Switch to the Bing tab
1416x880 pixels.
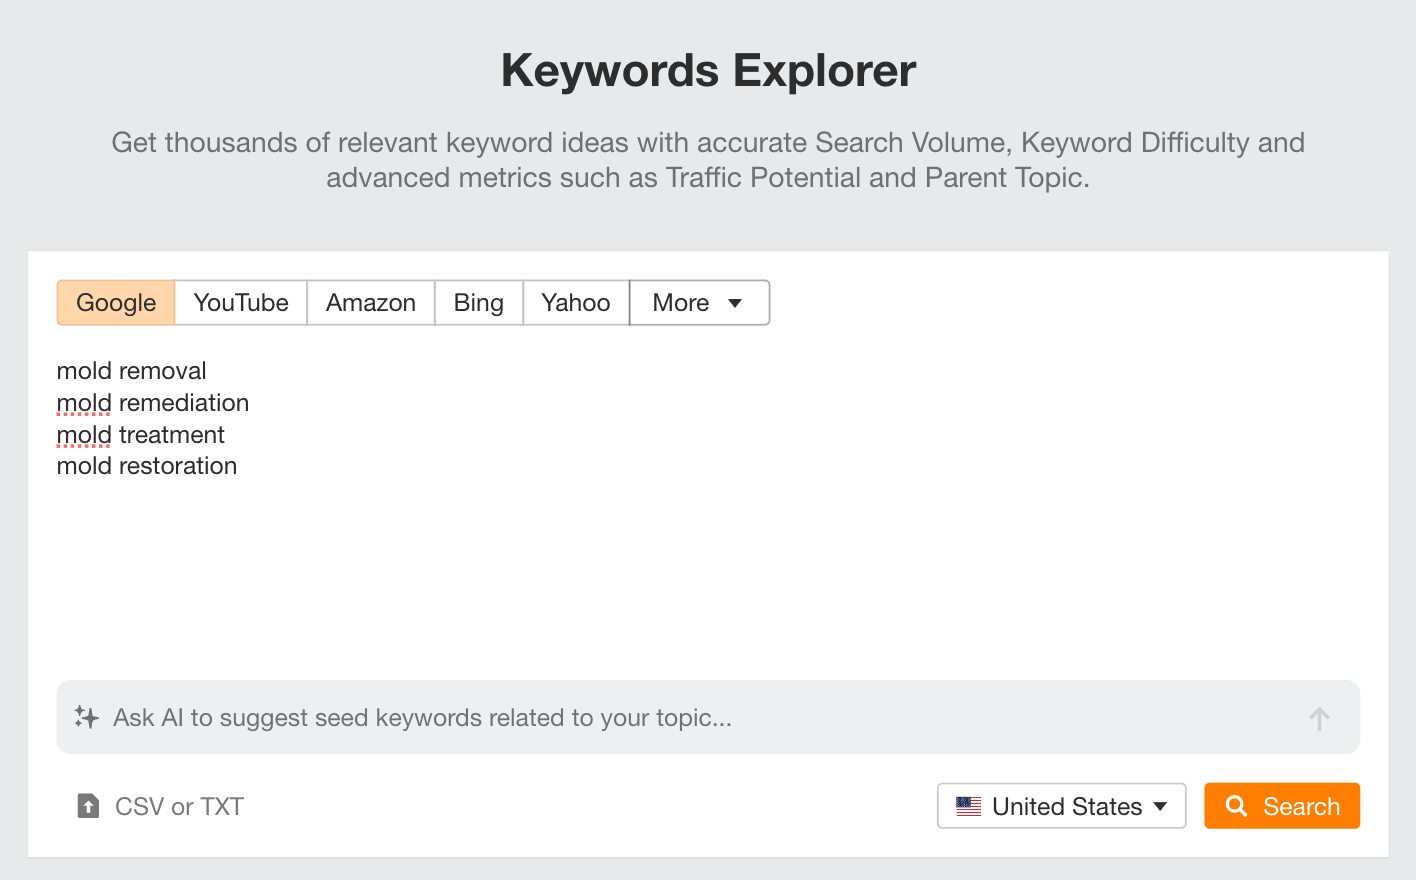pyautogui.click(x=478, y=302)
